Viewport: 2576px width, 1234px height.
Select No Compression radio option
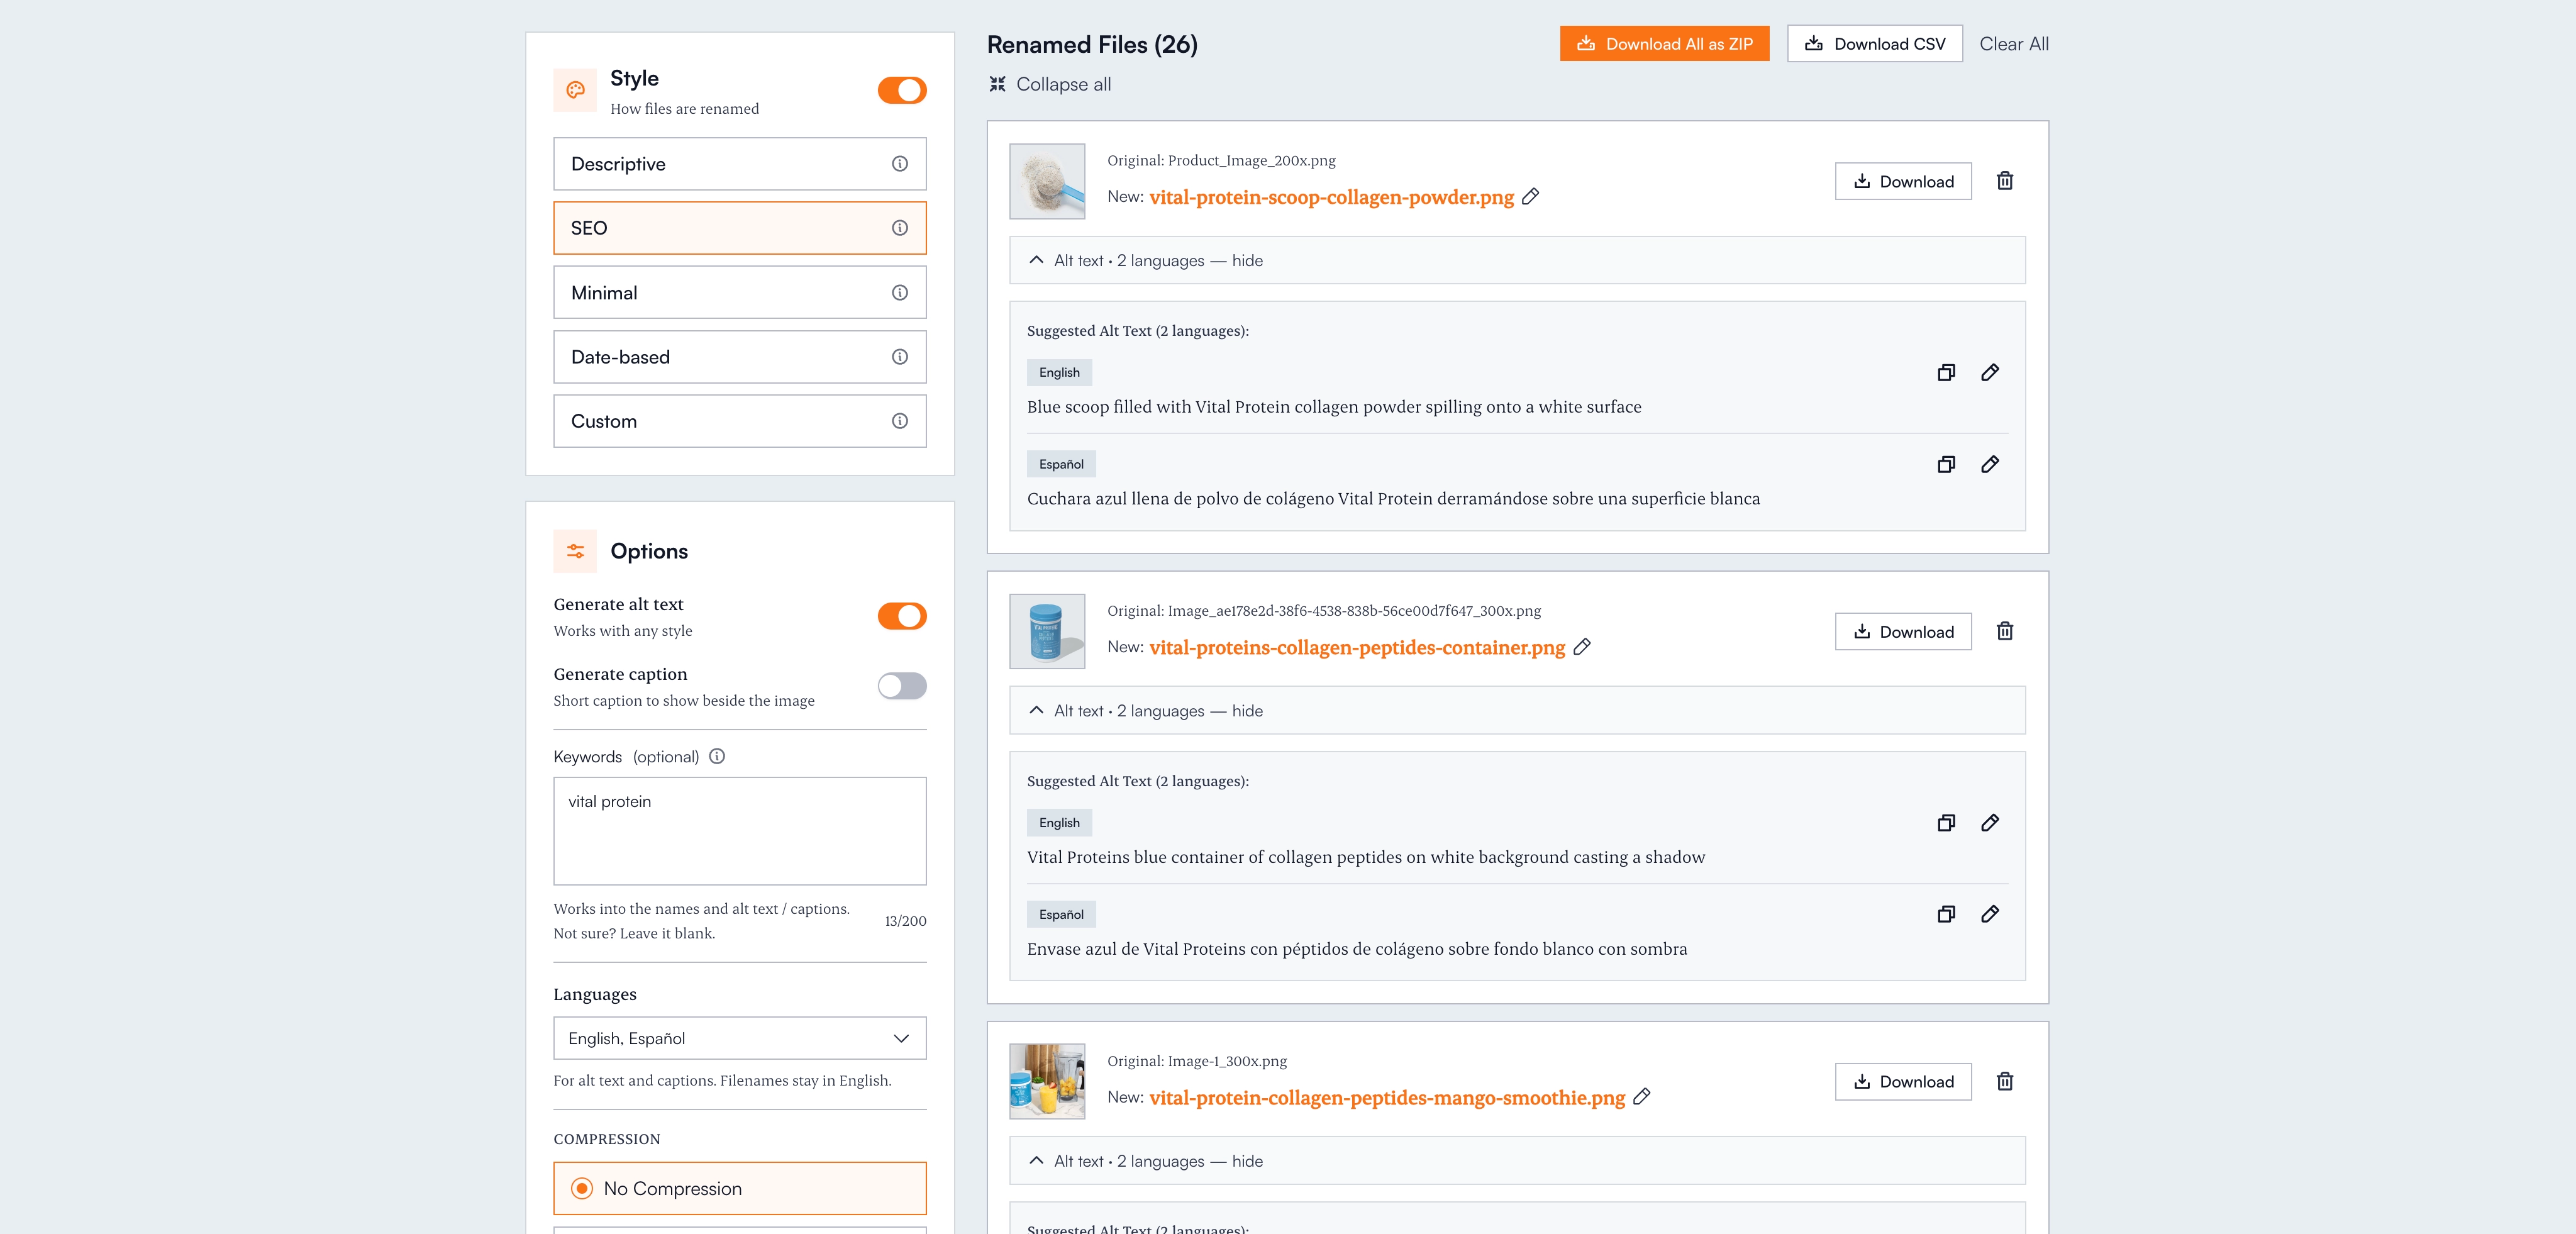740,1188
